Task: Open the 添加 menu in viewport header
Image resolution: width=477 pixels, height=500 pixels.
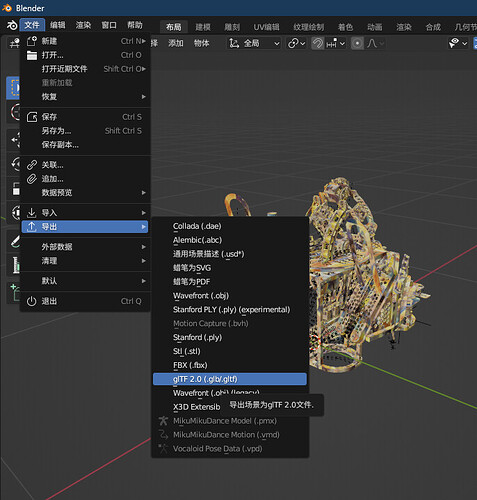Action: click(x=176, y=43)
